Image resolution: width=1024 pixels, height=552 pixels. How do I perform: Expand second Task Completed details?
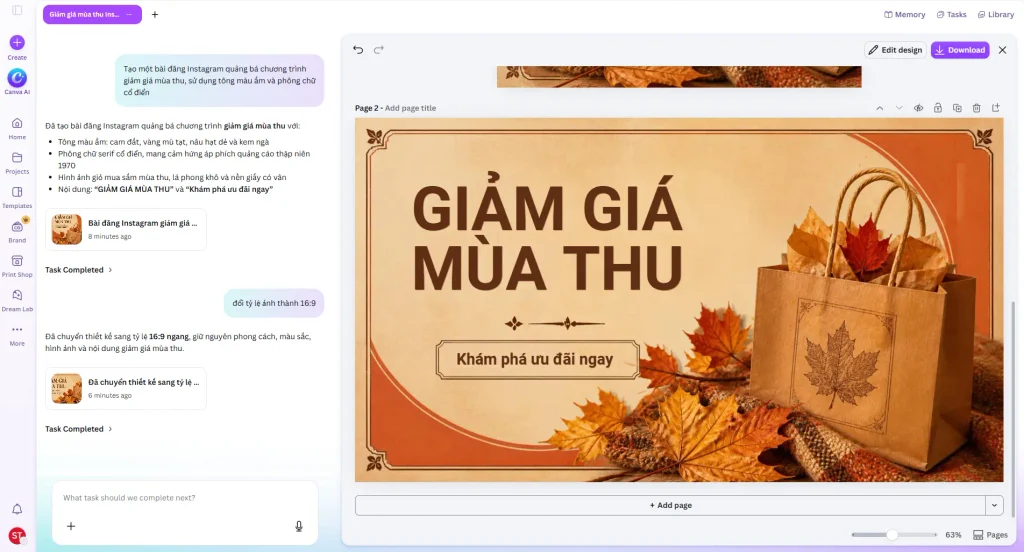(78, 429)
